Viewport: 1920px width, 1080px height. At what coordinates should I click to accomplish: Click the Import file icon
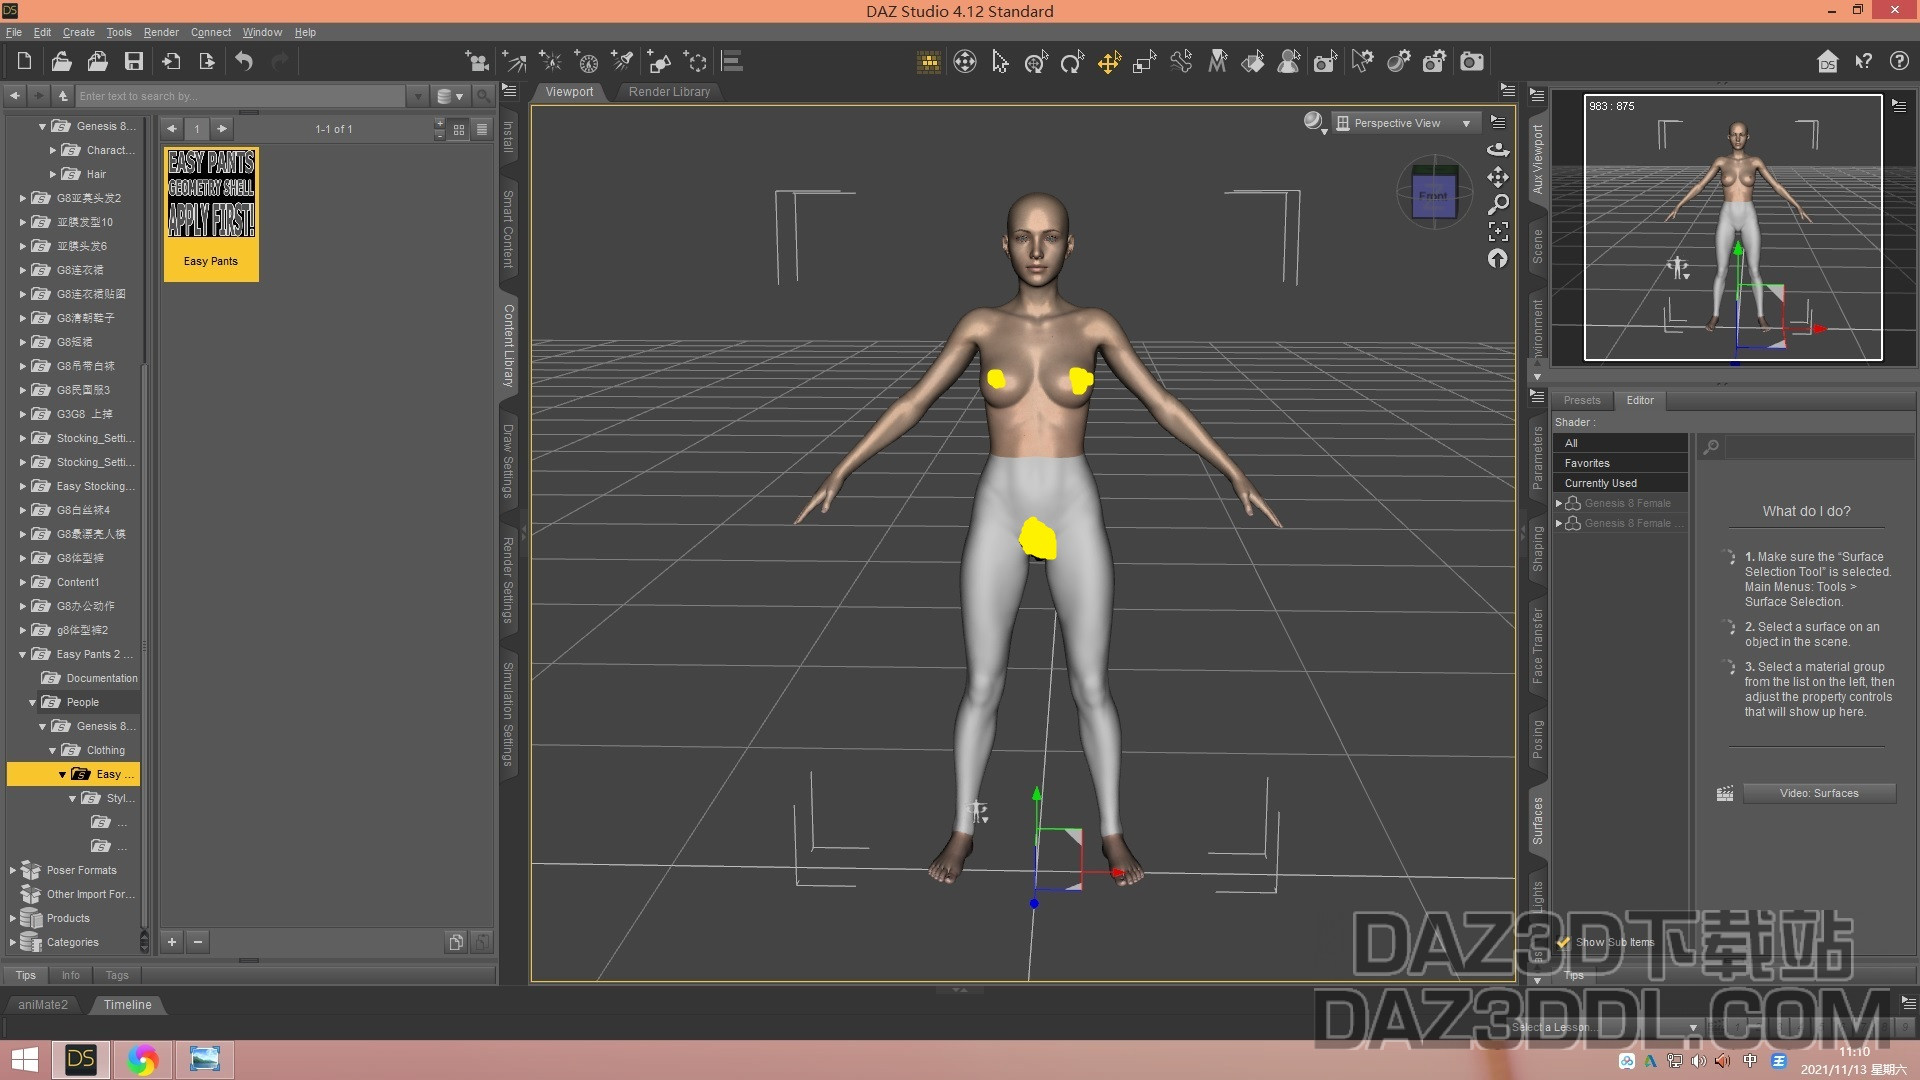(171, 62)
